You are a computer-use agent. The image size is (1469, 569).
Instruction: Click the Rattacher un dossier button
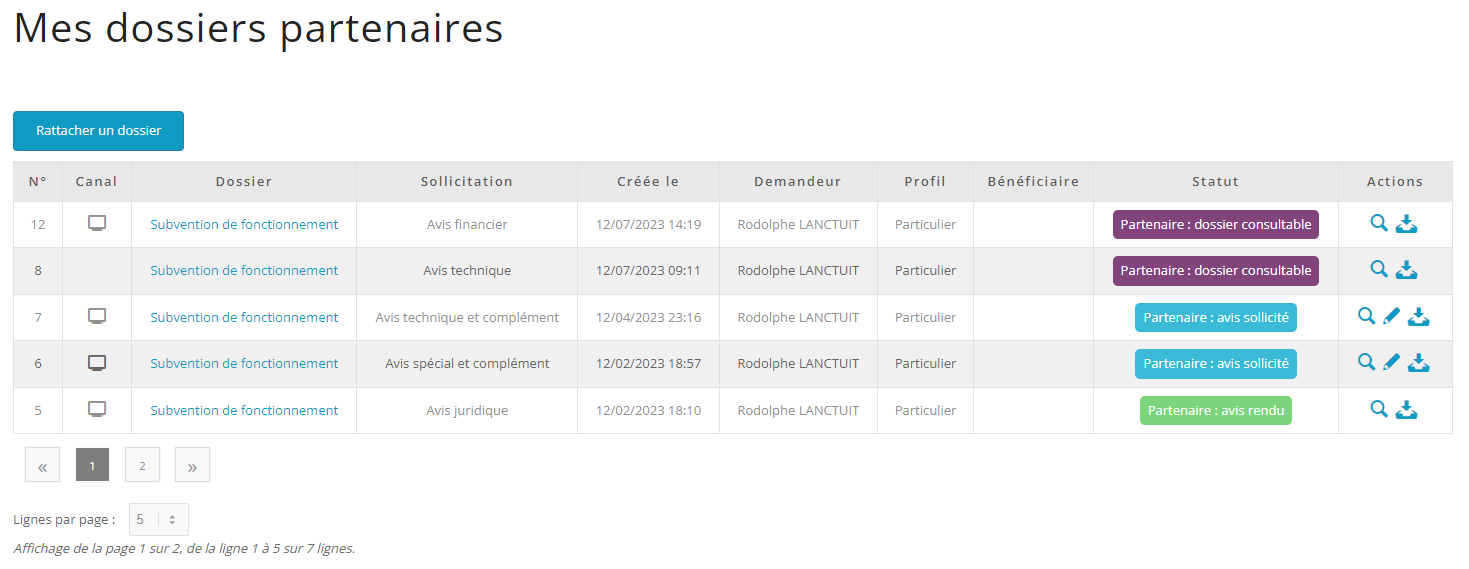click(98, 131)
